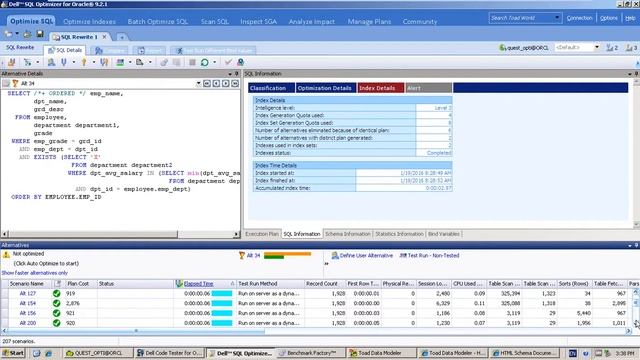This screenshot has width=640, height=360.
Task: Click the blue user icon after the checkmark
Action: click(240, 62)
